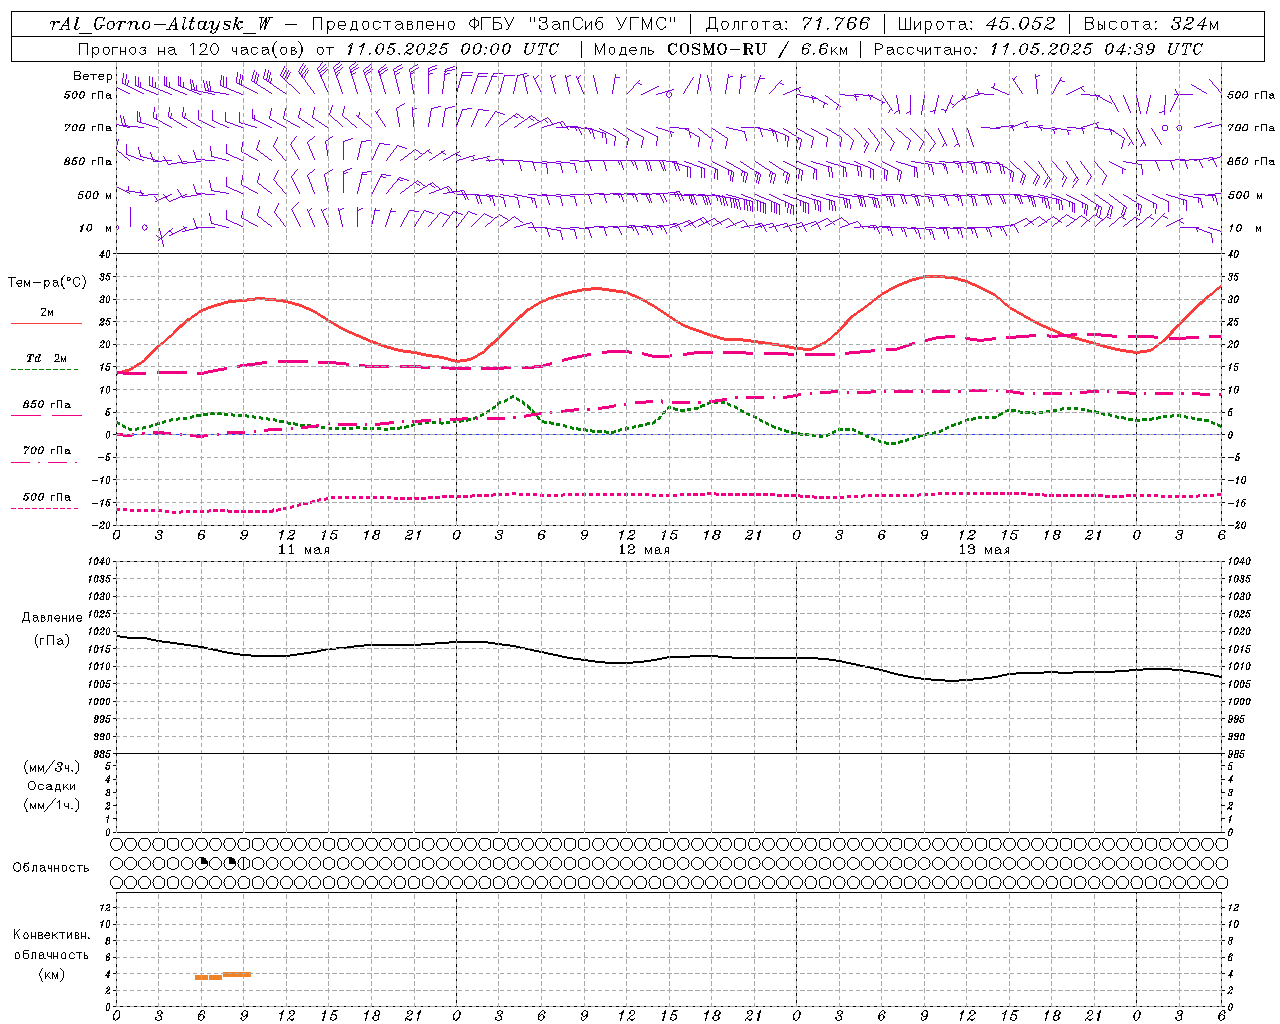The height and width of the screenshot is (1024, 1280).
Task: Click the longitude value Долгота: 71.766
Action: pyautogui.click(x=788, y=24)
